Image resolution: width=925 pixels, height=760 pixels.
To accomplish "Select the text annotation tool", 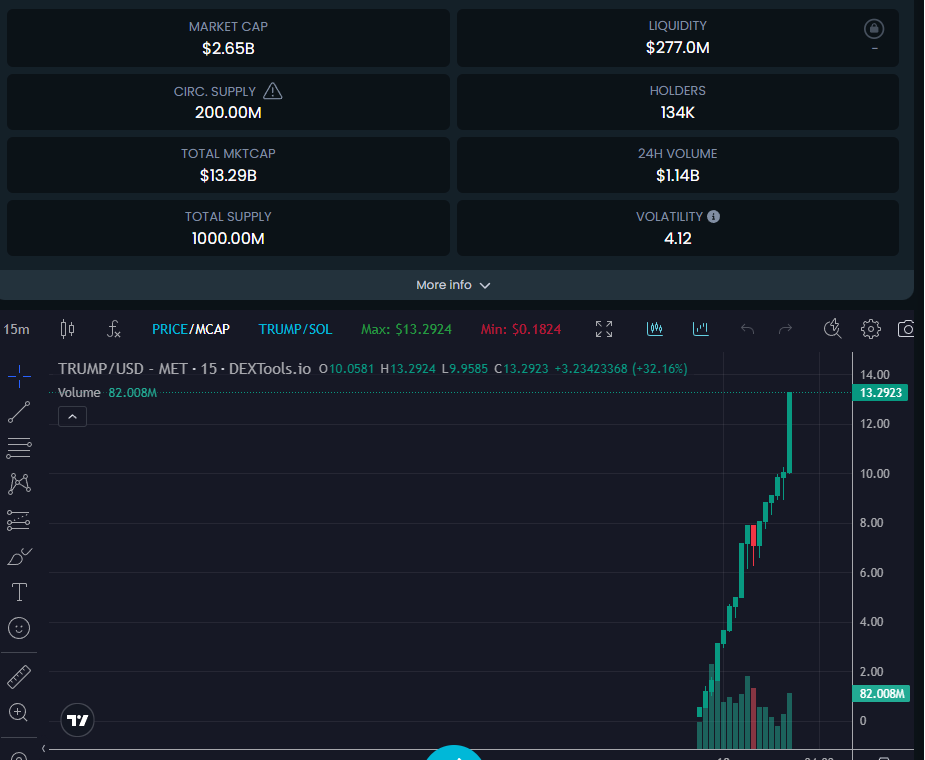I will 19,592.
